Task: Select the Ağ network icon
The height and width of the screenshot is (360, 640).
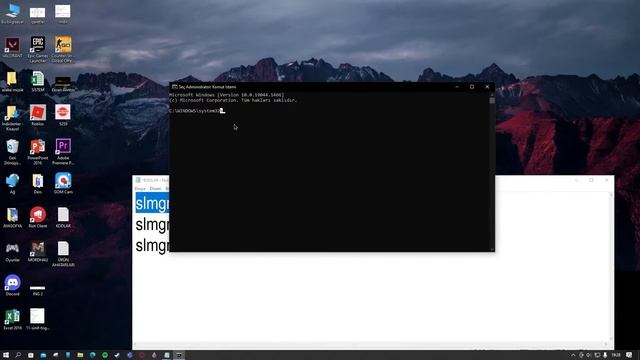Action: (12, 184)
